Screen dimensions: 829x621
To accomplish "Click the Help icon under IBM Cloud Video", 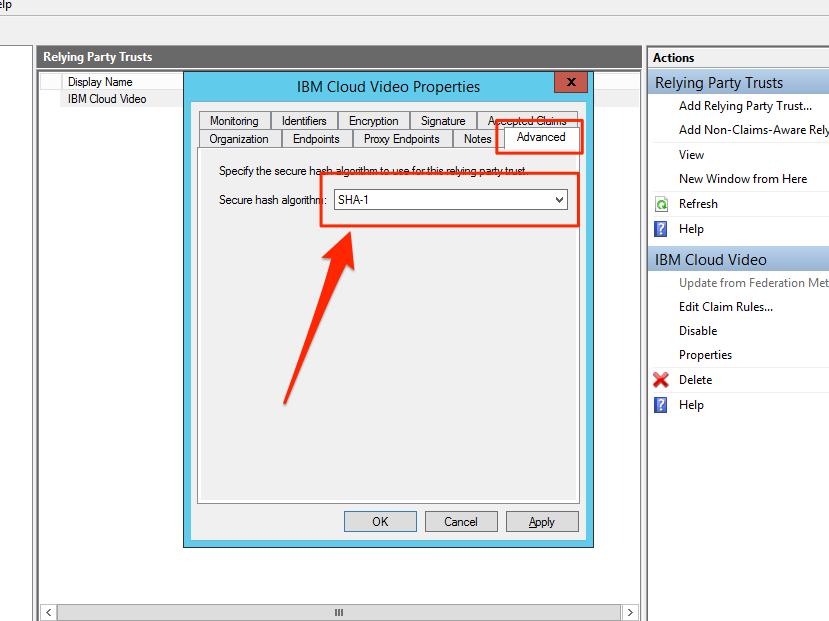I will 661,405.
